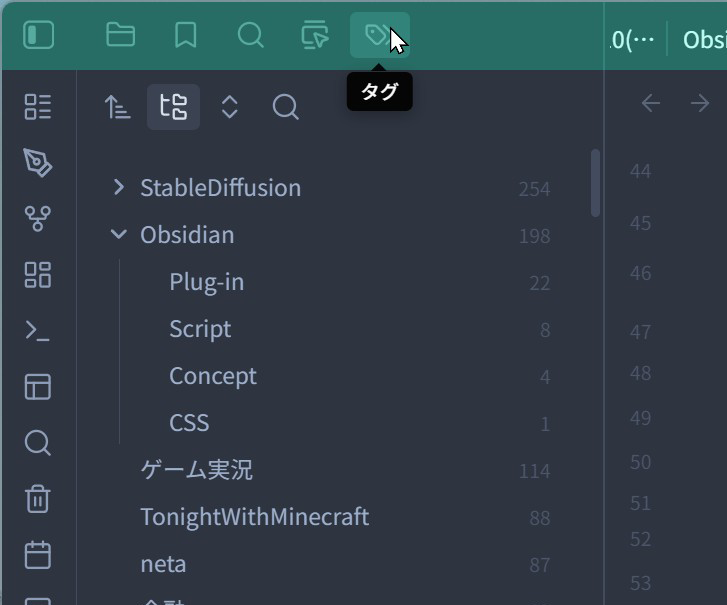Screen dimensions: 727x605
Task: Click the trash ribbon icon
Action: 38,498
